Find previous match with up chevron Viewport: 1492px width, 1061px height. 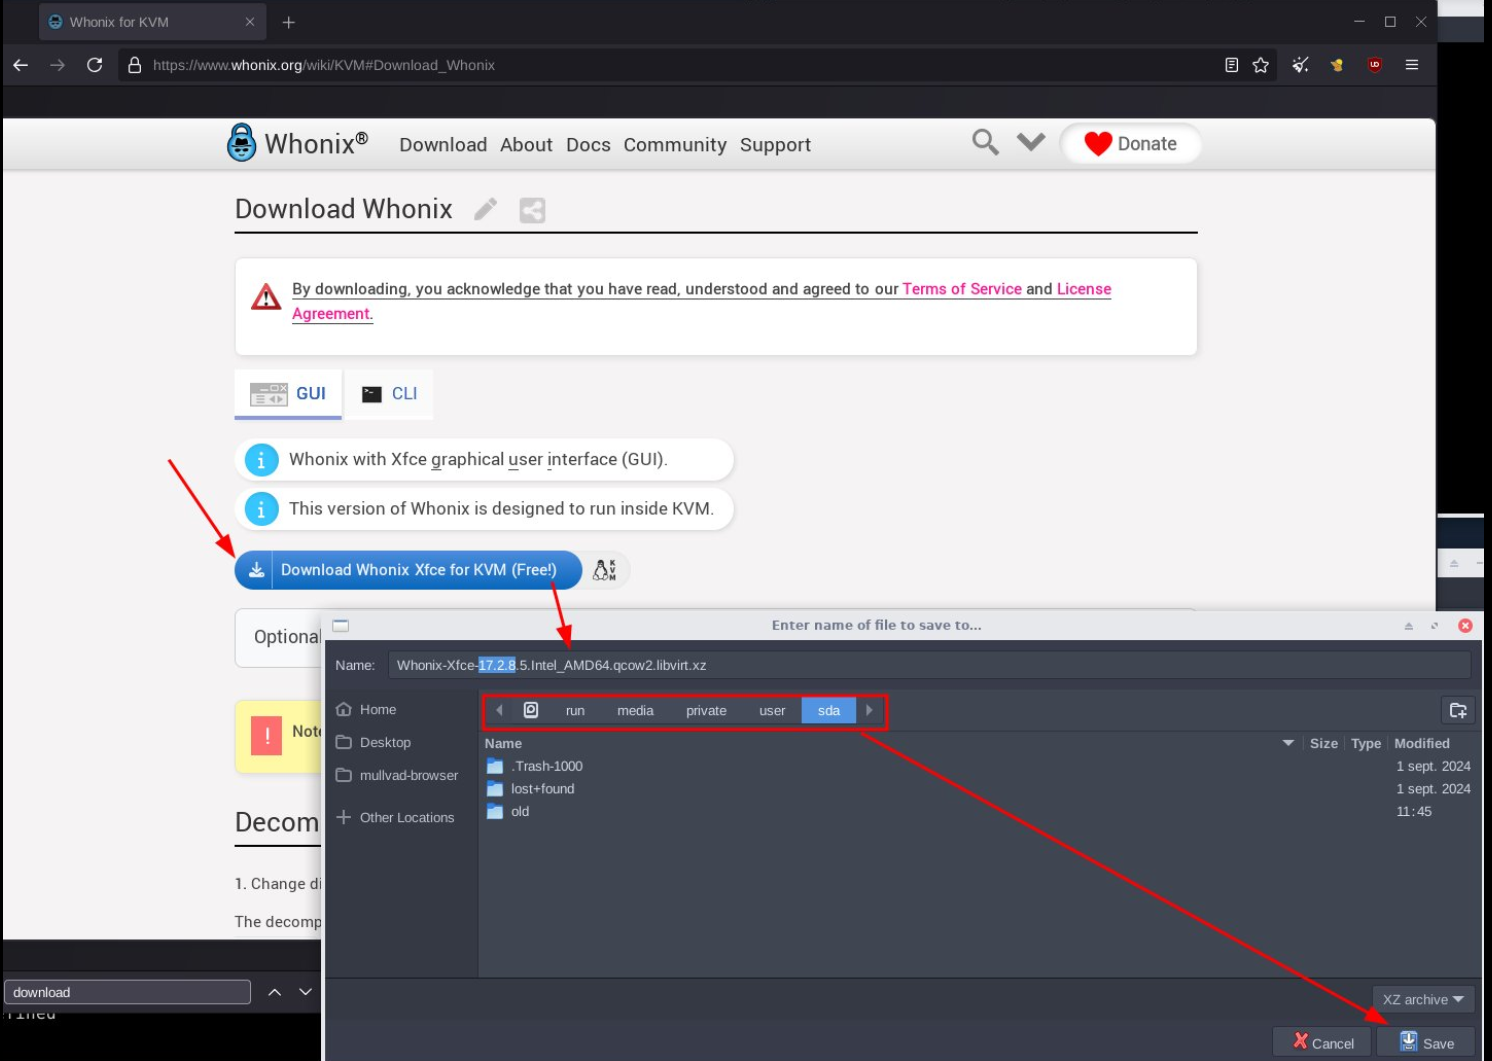click(274, 992)
